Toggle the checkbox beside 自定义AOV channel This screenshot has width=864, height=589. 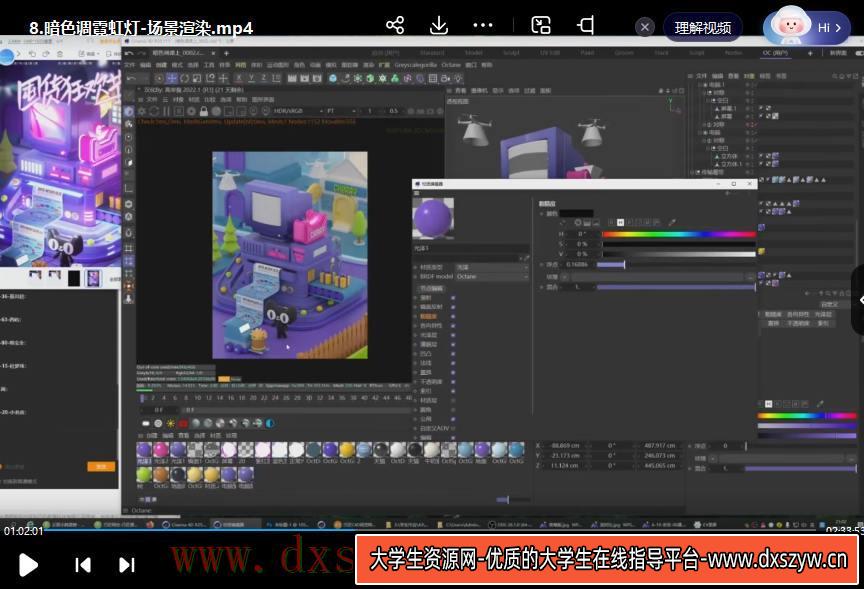tap(453, 428)
